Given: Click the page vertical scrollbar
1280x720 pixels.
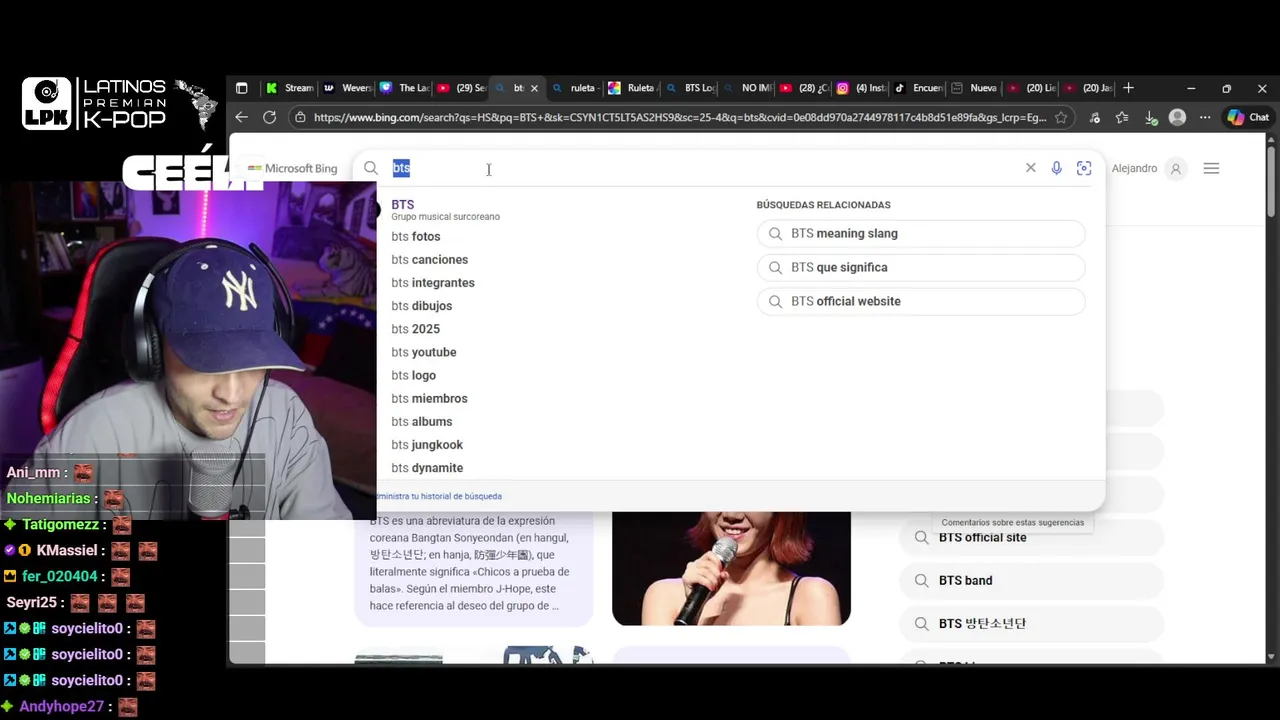Looking at the screenshot, I should click(1271, 180).
